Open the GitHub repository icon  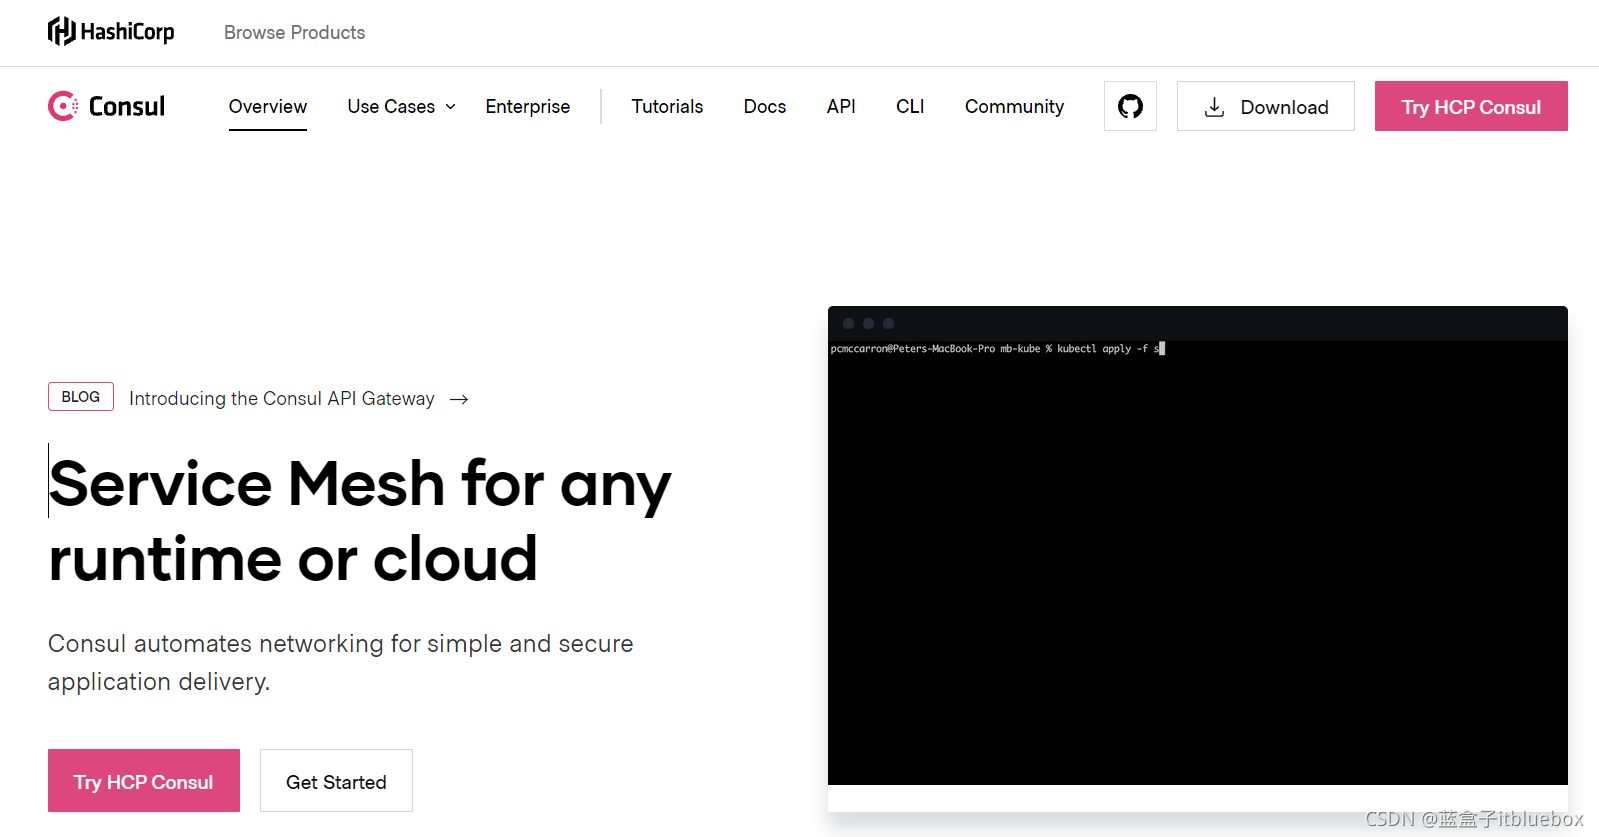click(x=1130, y=106)
